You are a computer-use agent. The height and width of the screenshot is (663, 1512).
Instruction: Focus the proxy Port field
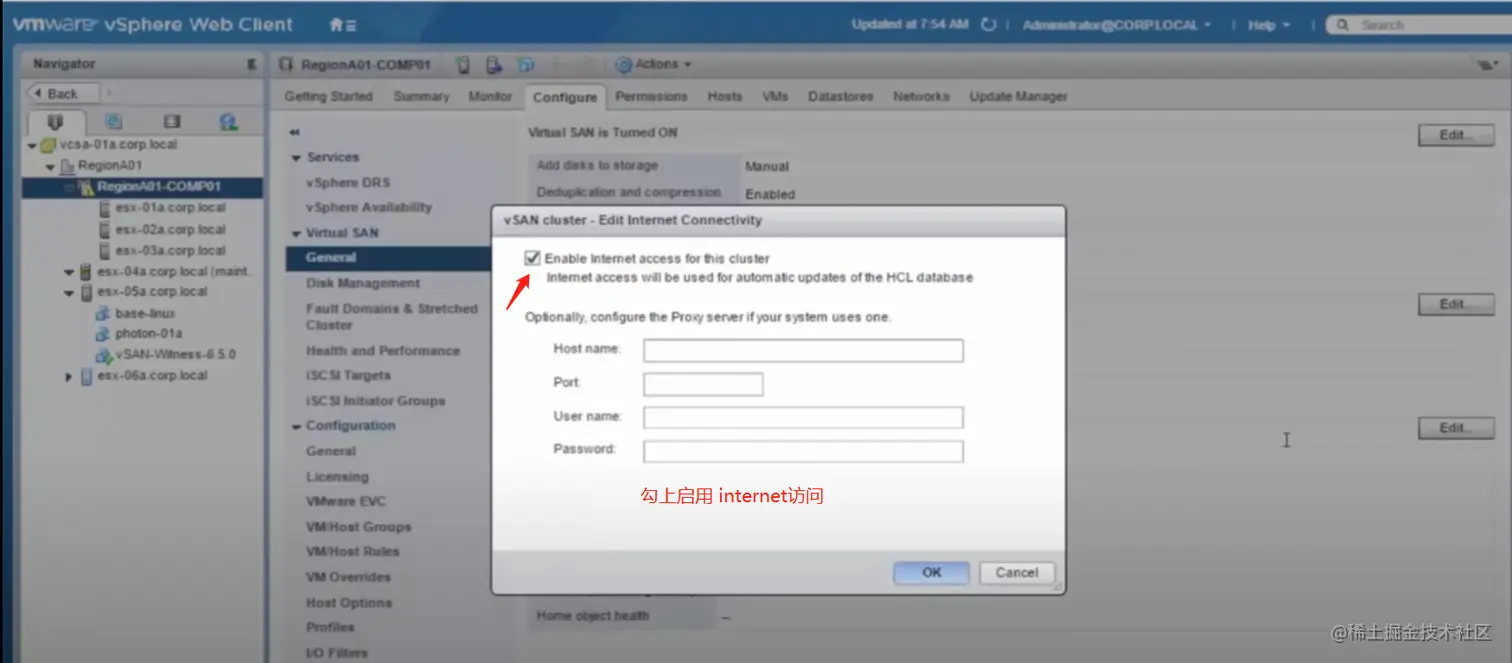pos(703,384)
